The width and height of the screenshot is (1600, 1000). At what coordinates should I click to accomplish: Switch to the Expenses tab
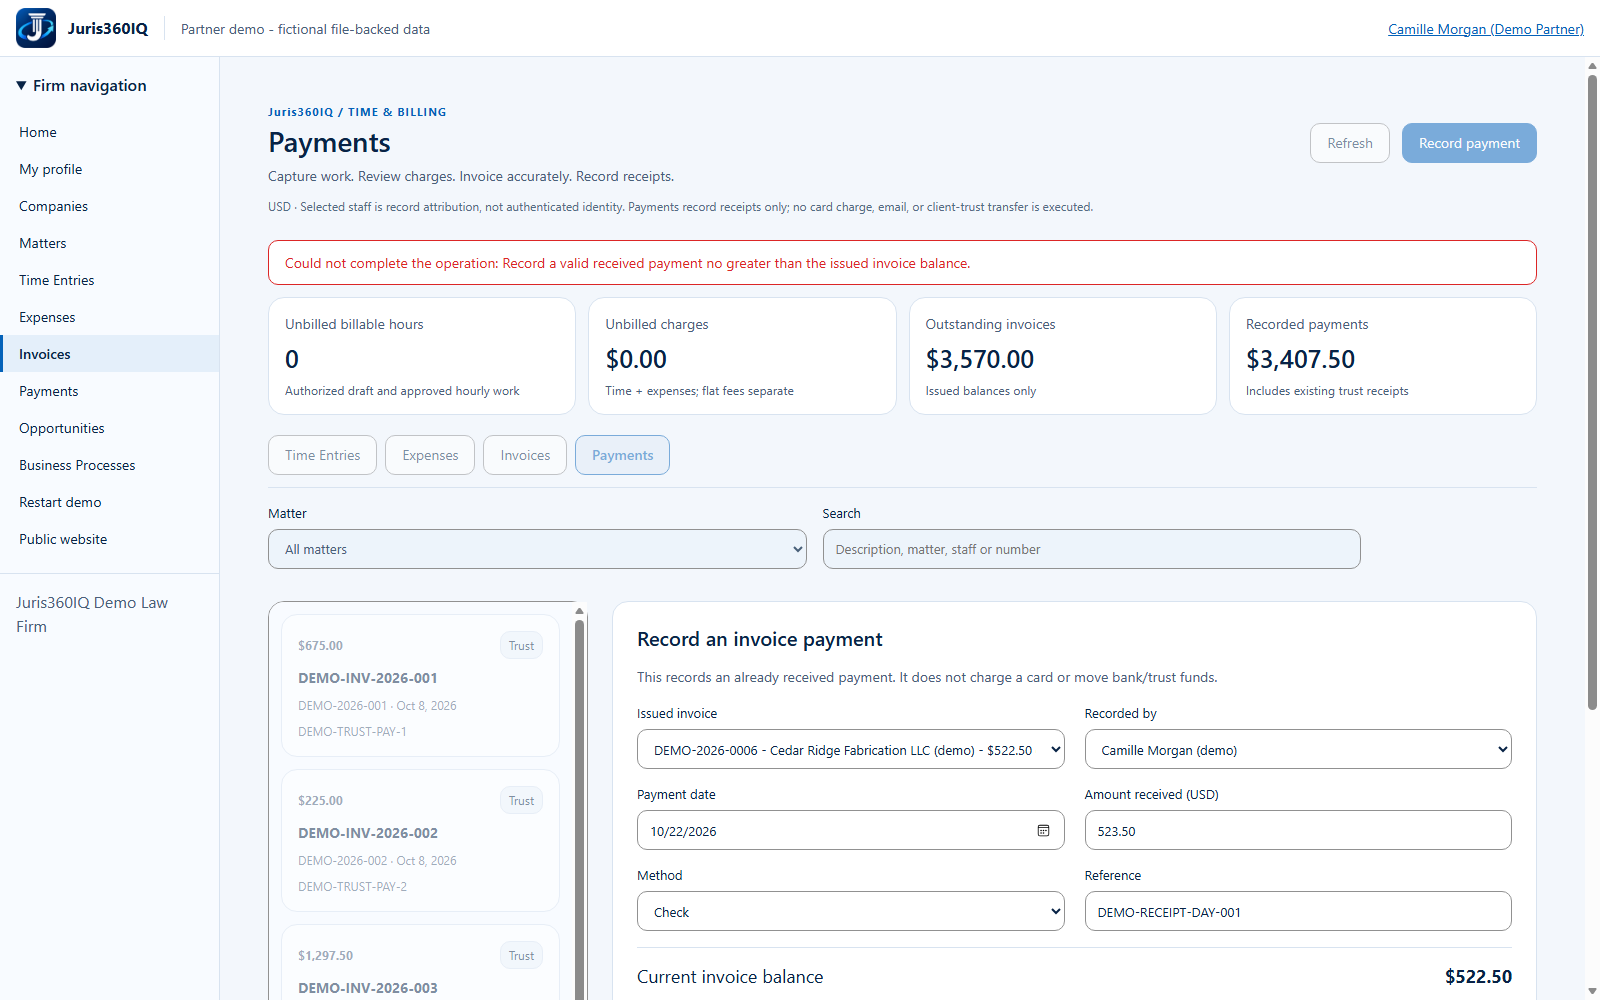tap(430, 455)
